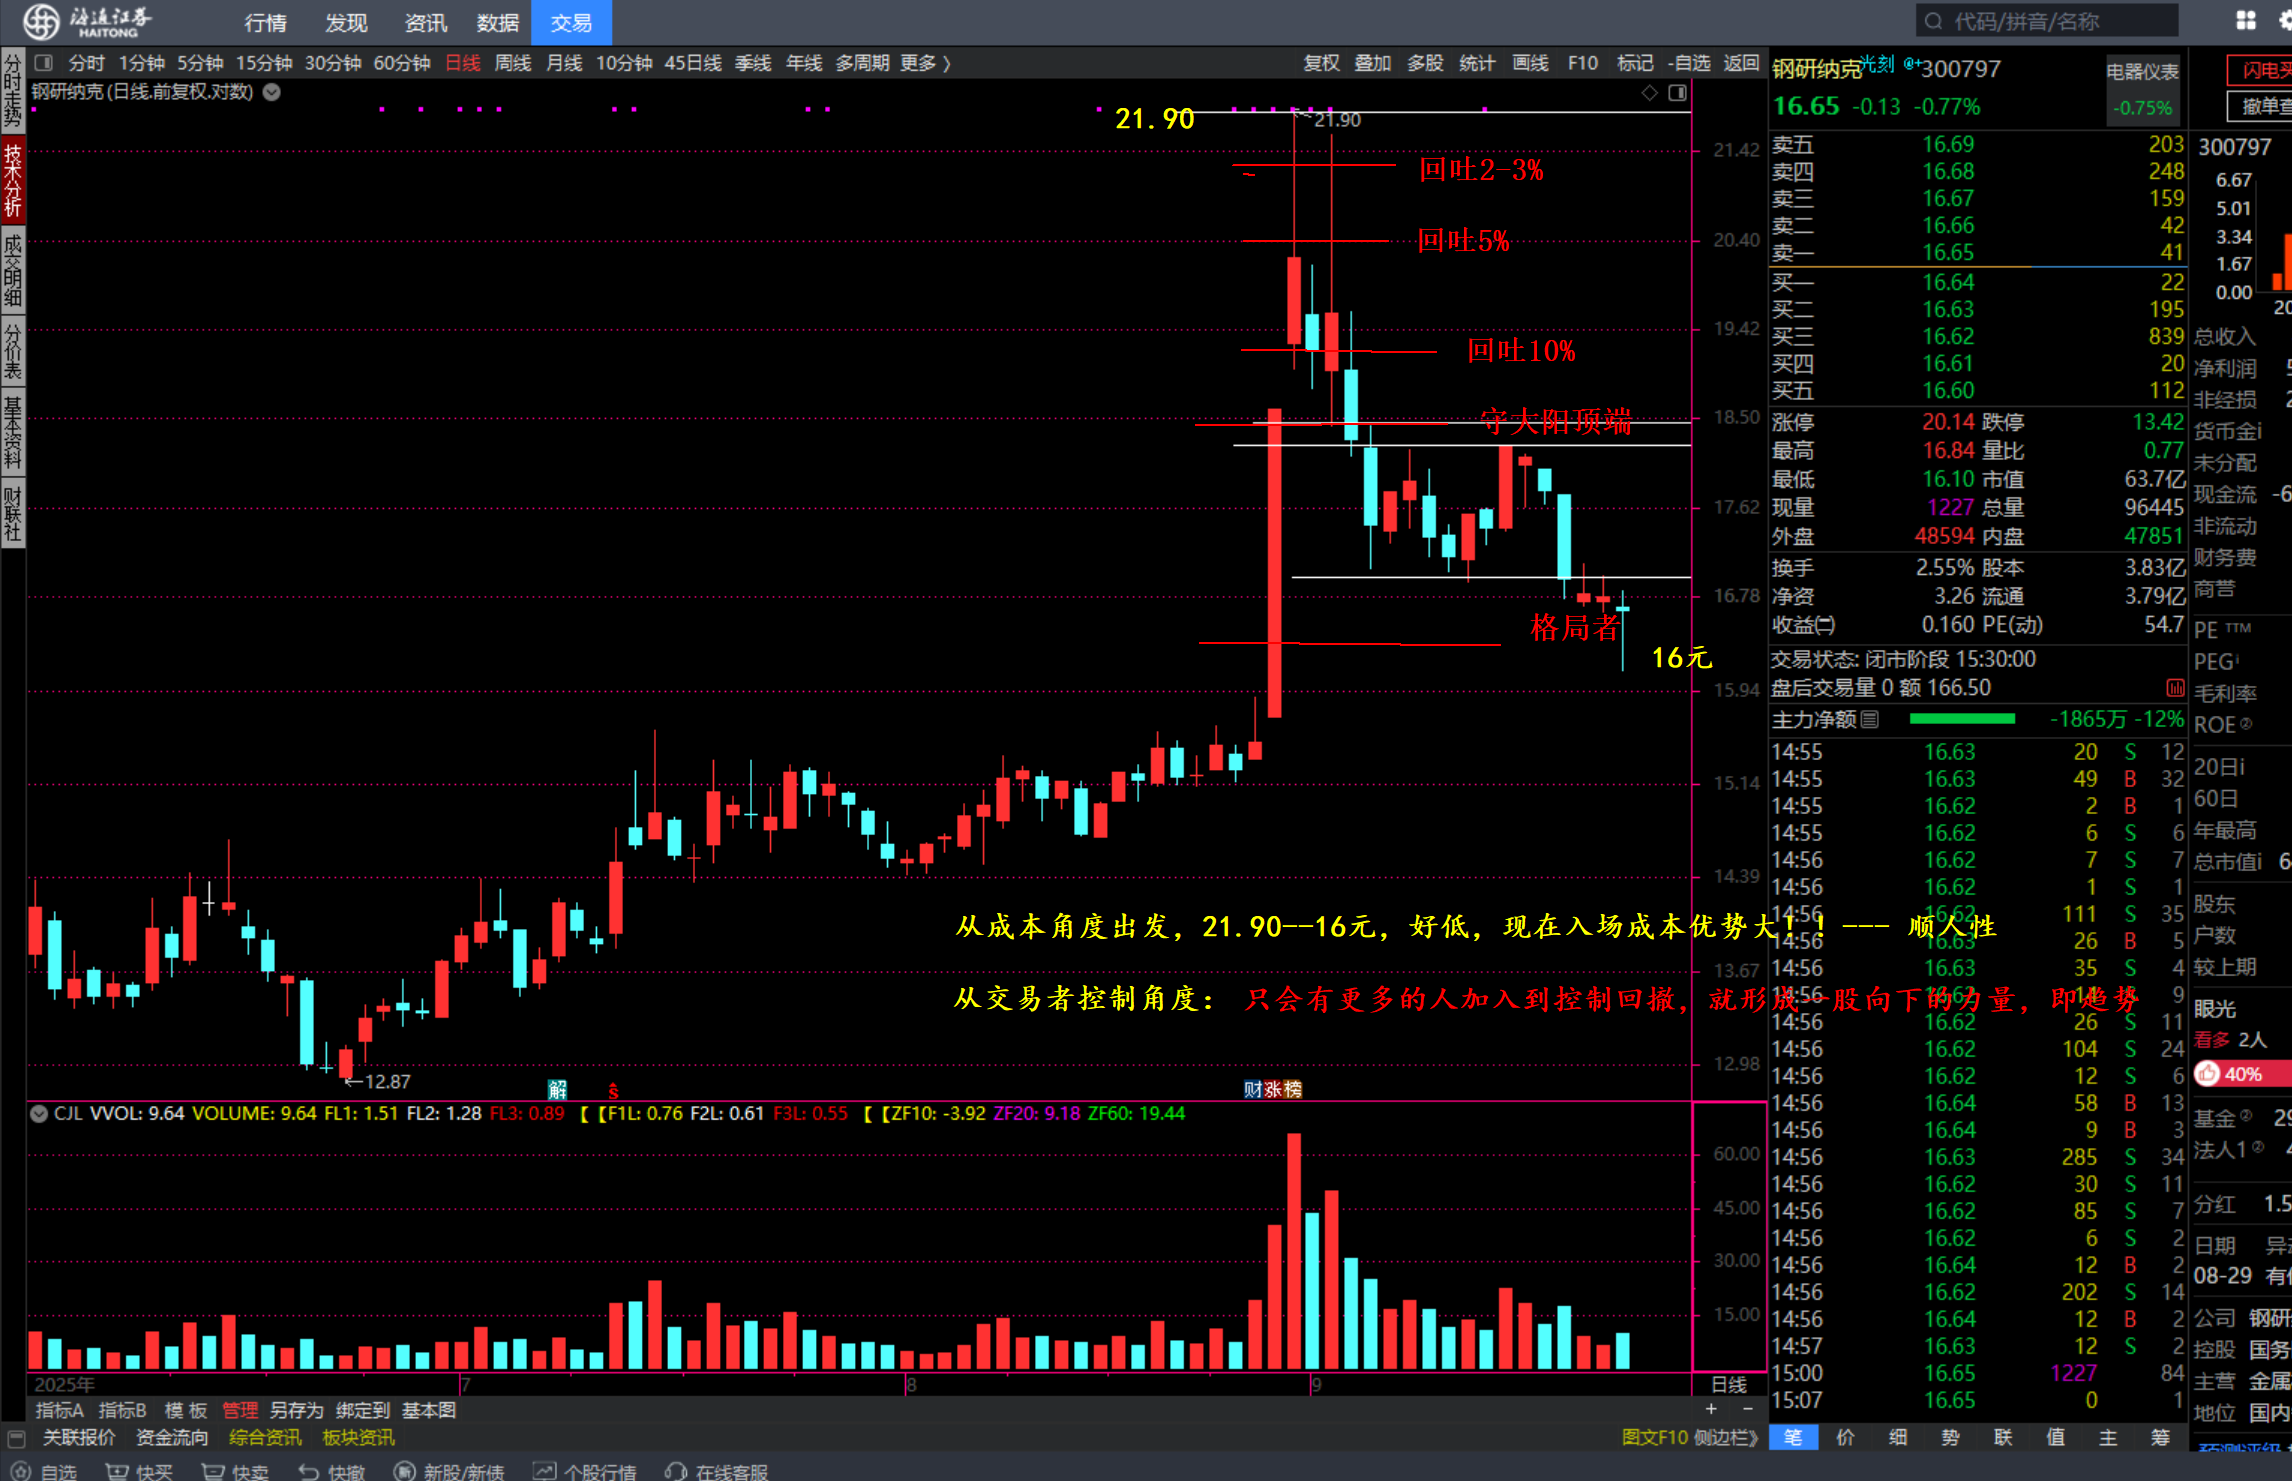Click the -自选 remove from watchlist button
This screenshot has width=2292, height=1481.
[1689, 63]
